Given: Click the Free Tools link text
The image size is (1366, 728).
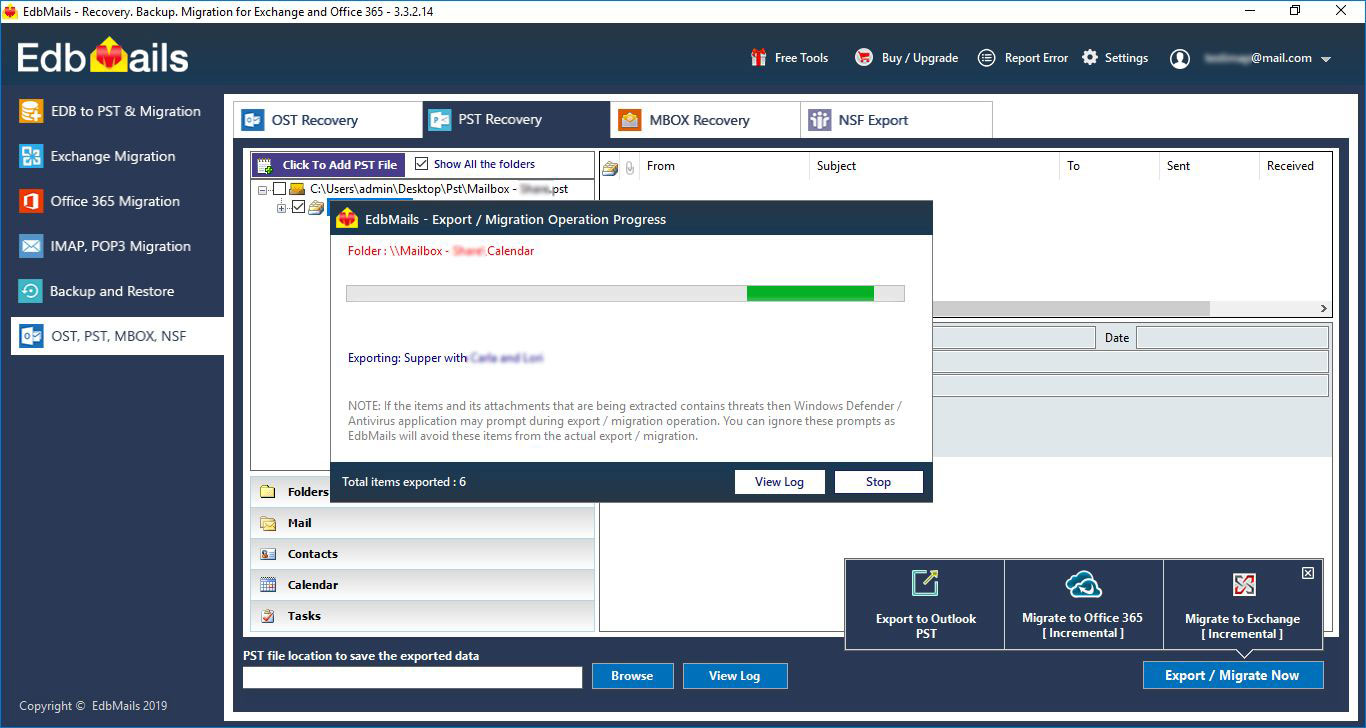Looking at the screenshot, I should tap(801, 58).
